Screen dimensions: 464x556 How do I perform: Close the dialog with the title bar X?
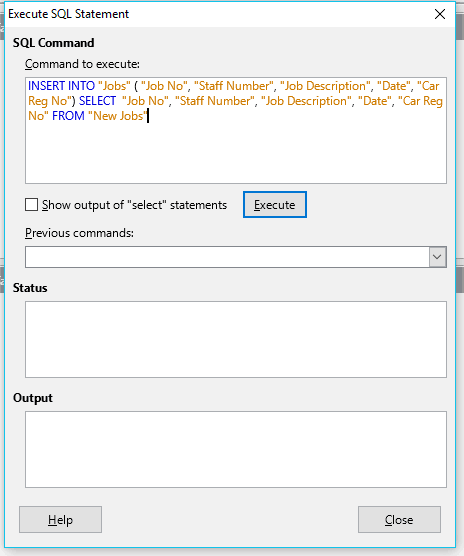click(440, 14)
